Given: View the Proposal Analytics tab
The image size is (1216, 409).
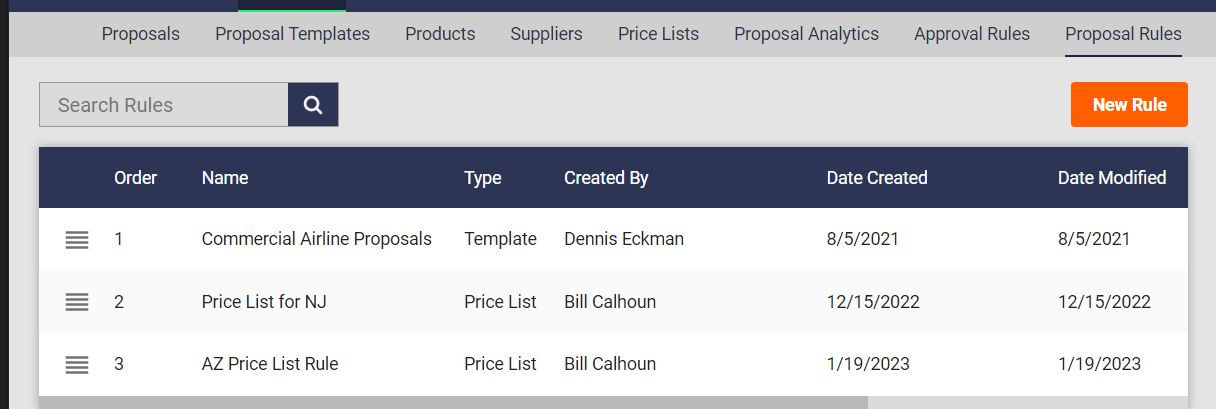Looking at the screenshot, I should (x=806, y=34).
